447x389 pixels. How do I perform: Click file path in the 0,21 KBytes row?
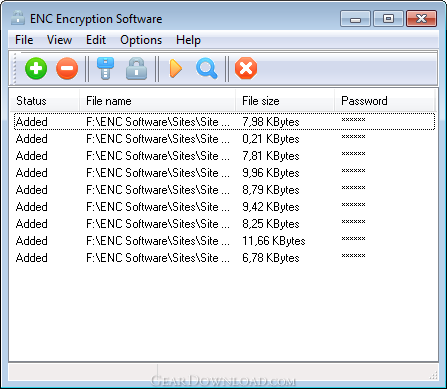point(158,139)
